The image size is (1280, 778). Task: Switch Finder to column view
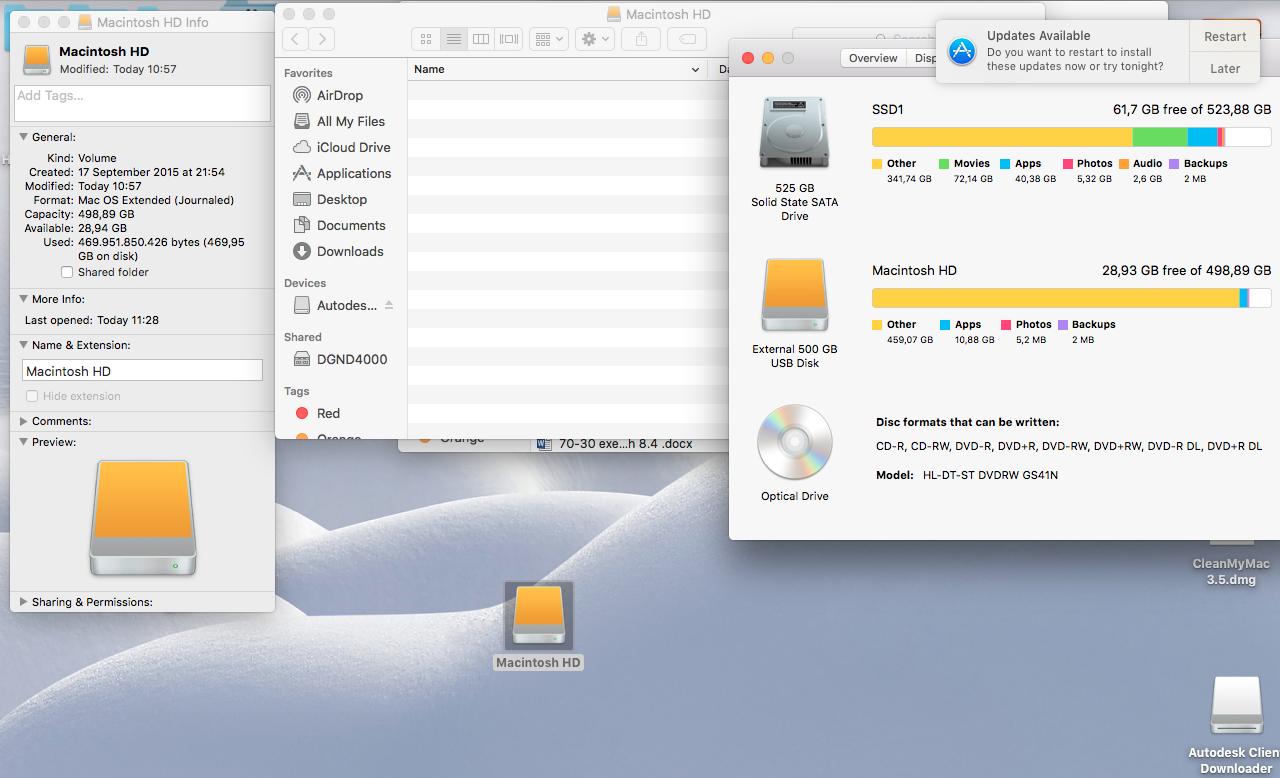tap(481, 39)
